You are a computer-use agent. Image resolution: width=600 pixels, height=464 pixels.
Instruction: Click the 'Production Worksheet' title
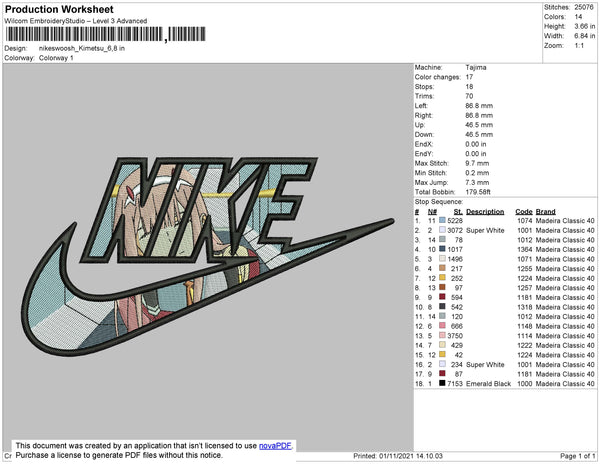point(59,10)
